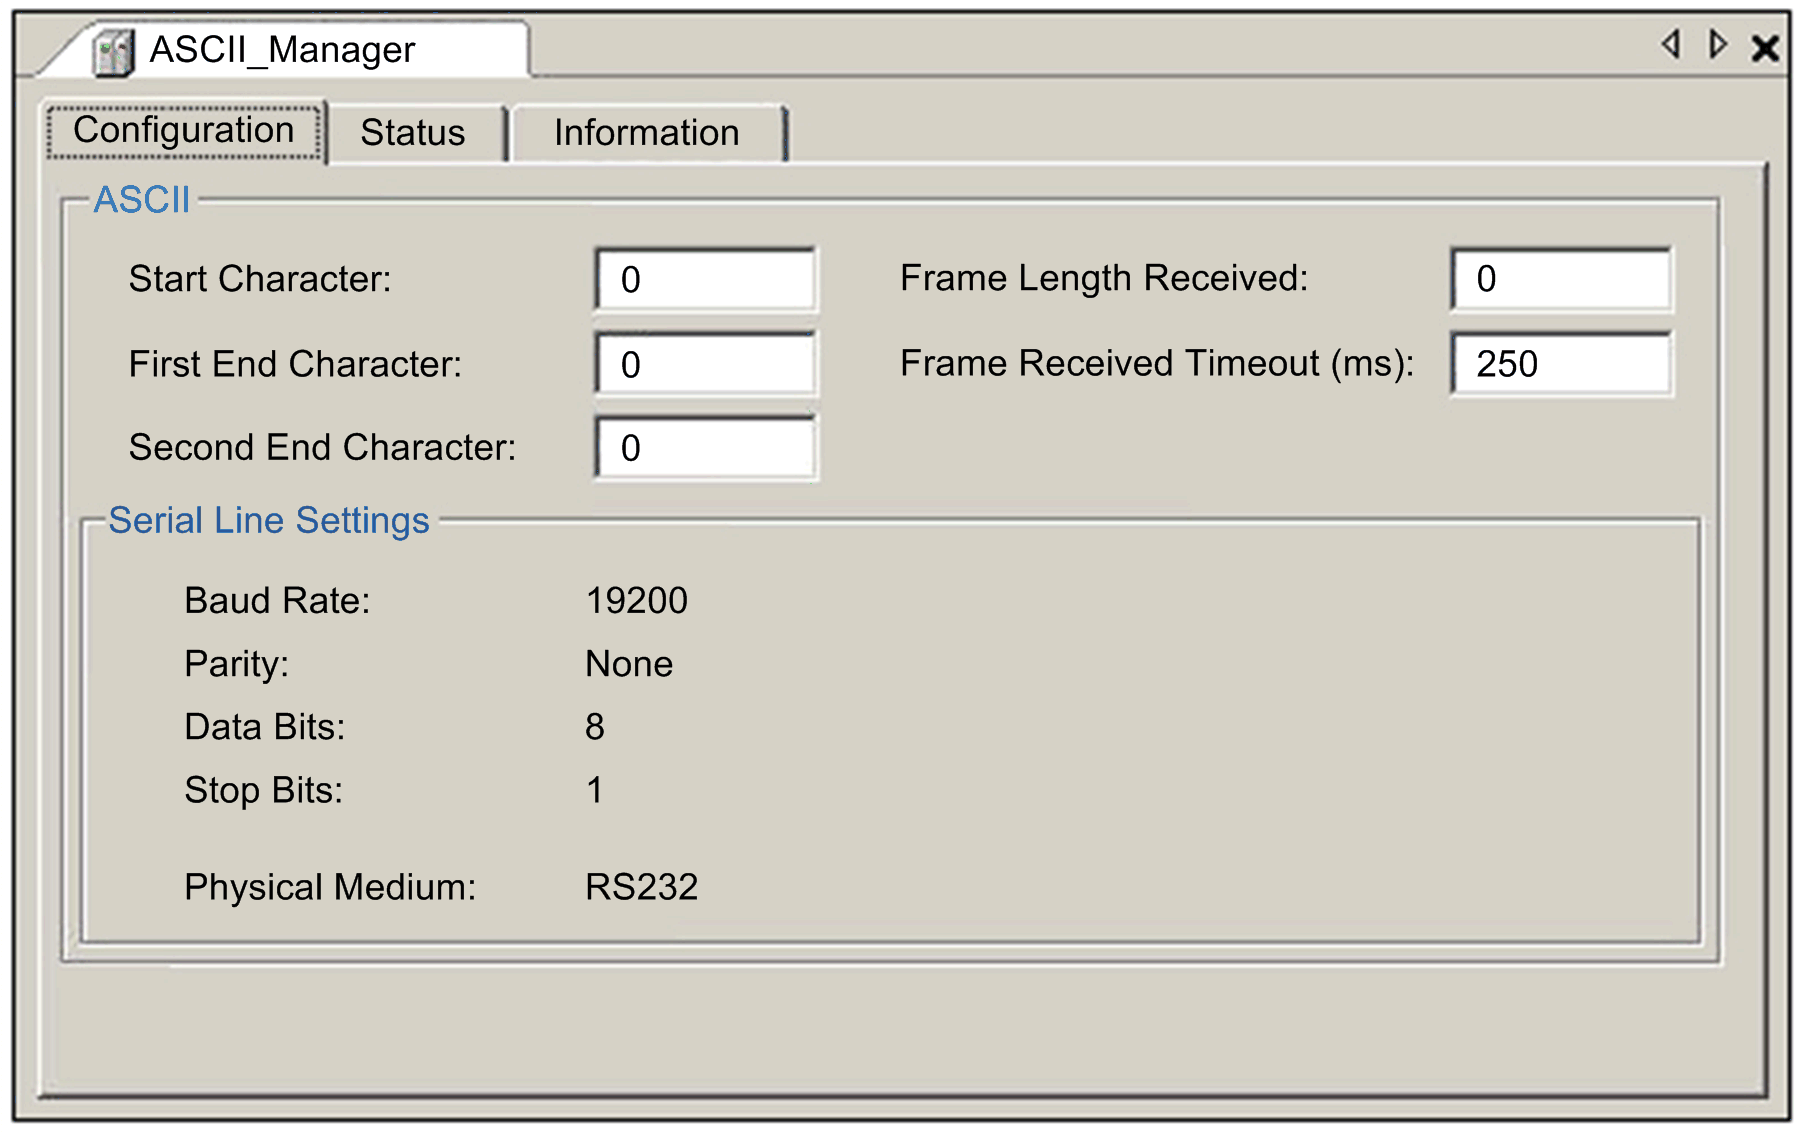Image resolution: width=1800 pixels, height=1139 pixels.
Task: Switch to the Information tab
Action: [647, 133]
